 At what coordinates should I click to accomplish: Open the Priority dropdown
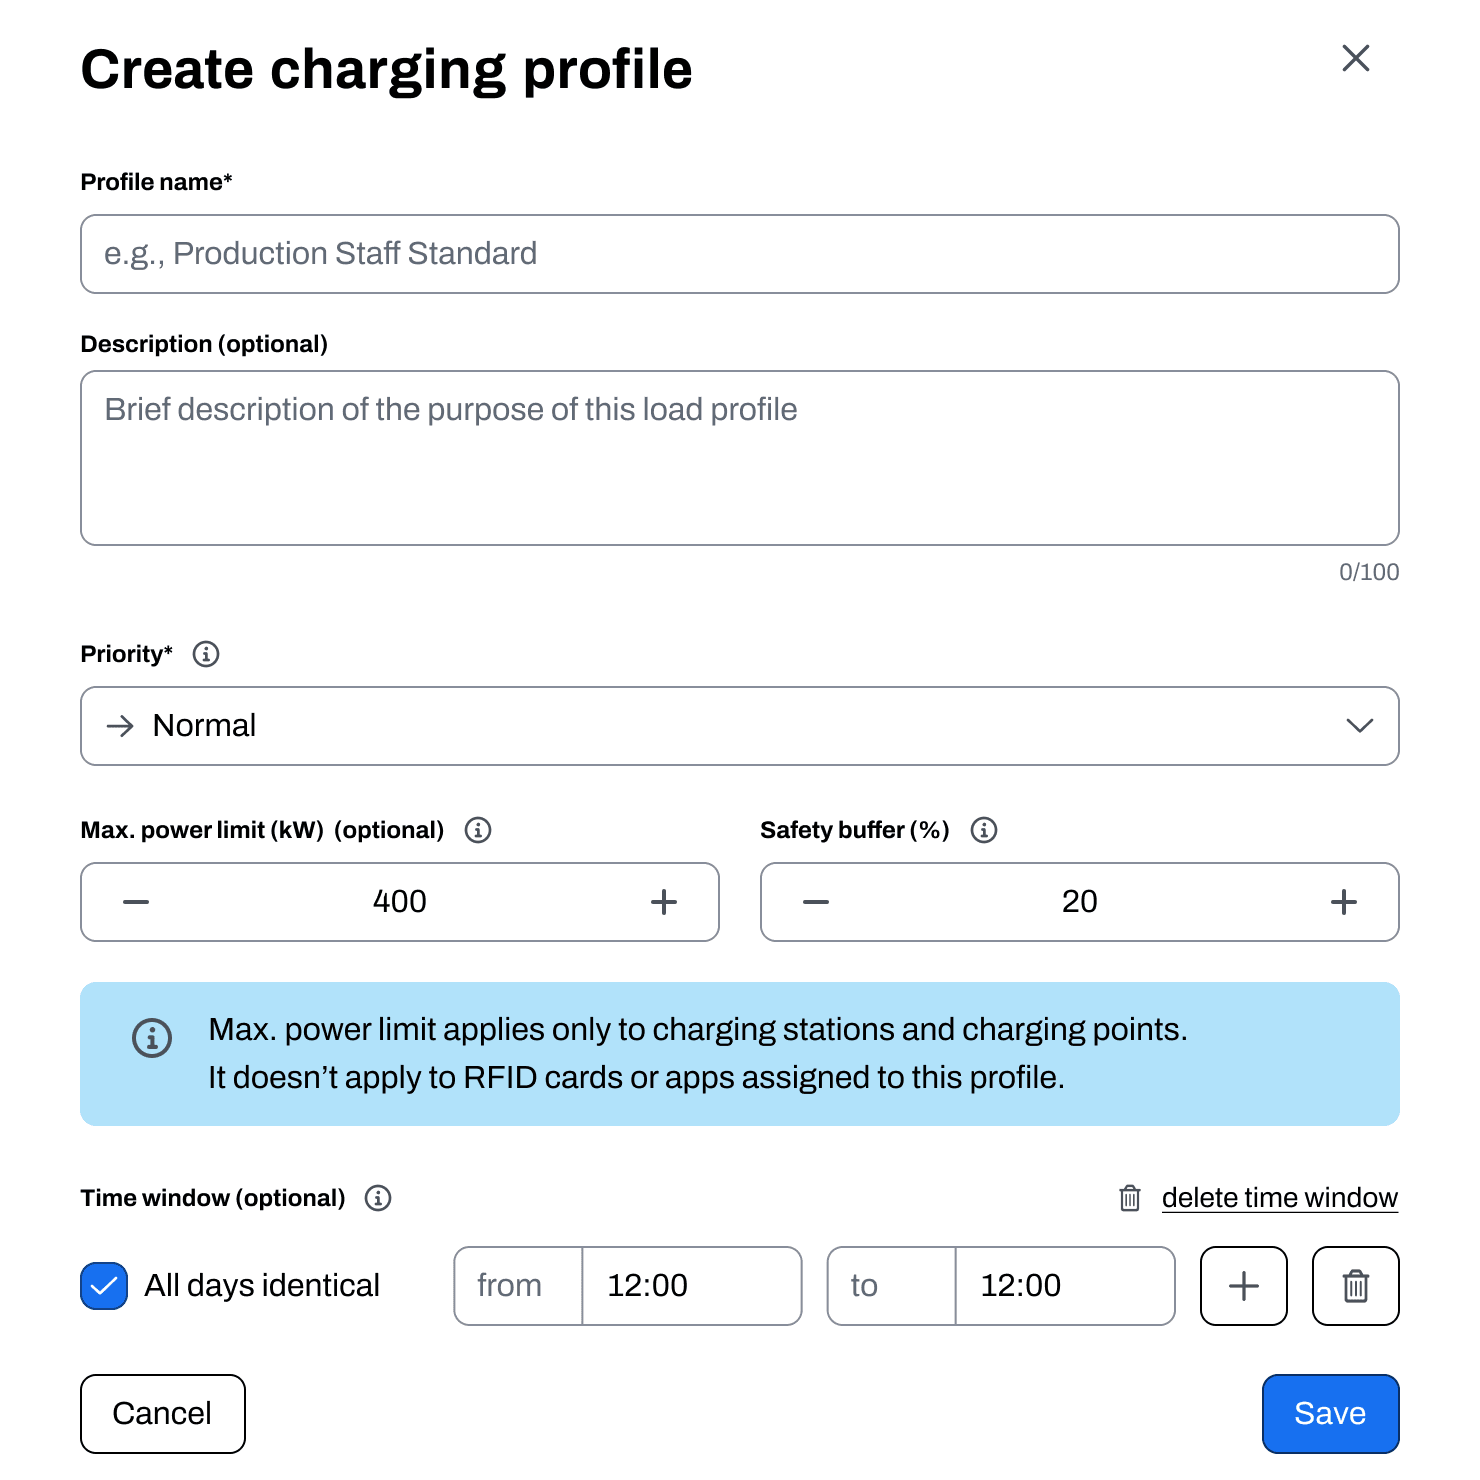pyautogui.click(x=740, y=726)
